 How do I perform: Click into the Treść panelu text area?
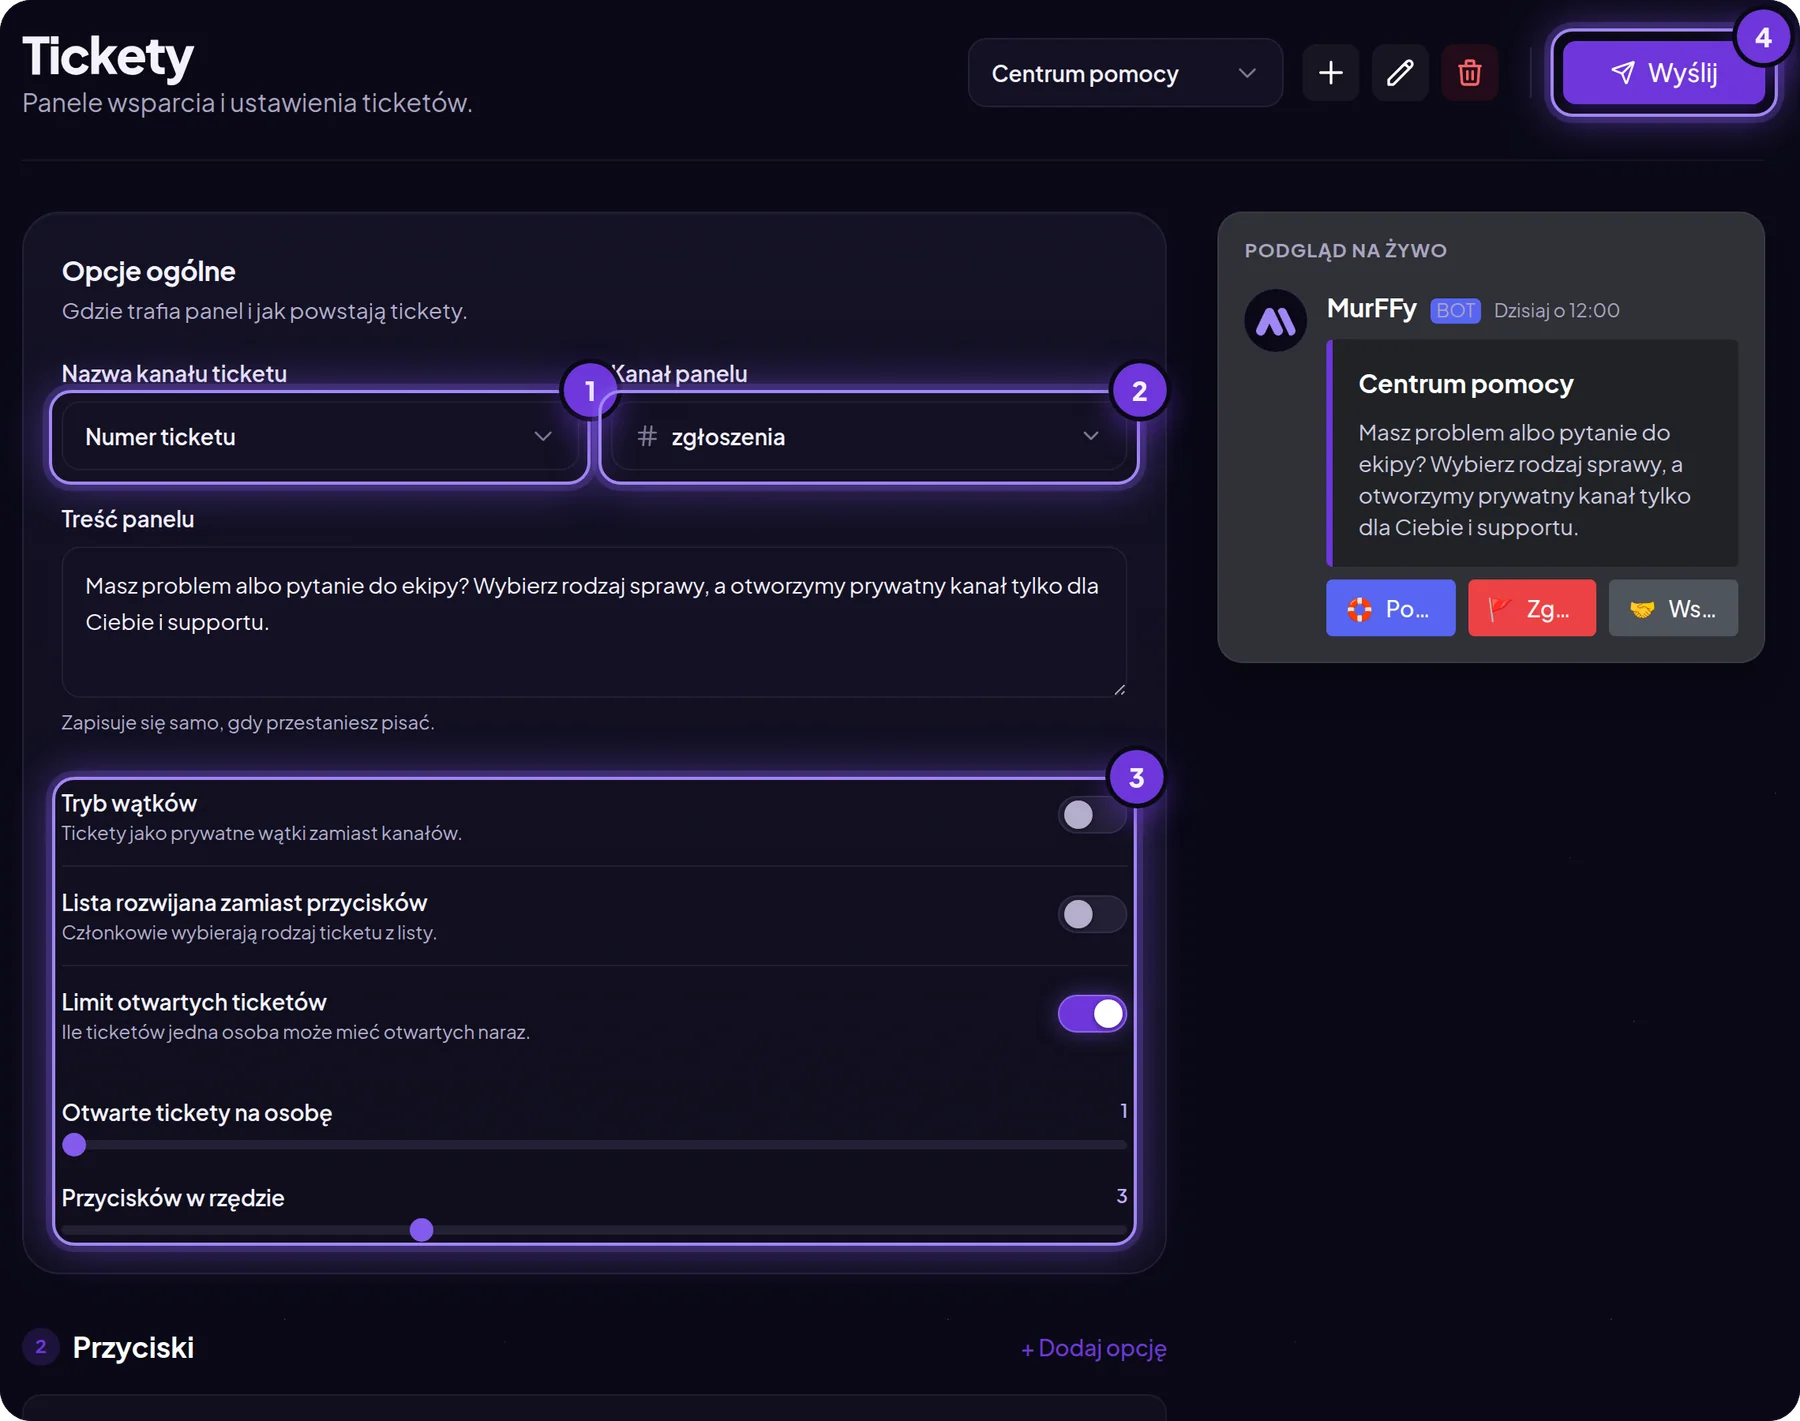point(594,622)
